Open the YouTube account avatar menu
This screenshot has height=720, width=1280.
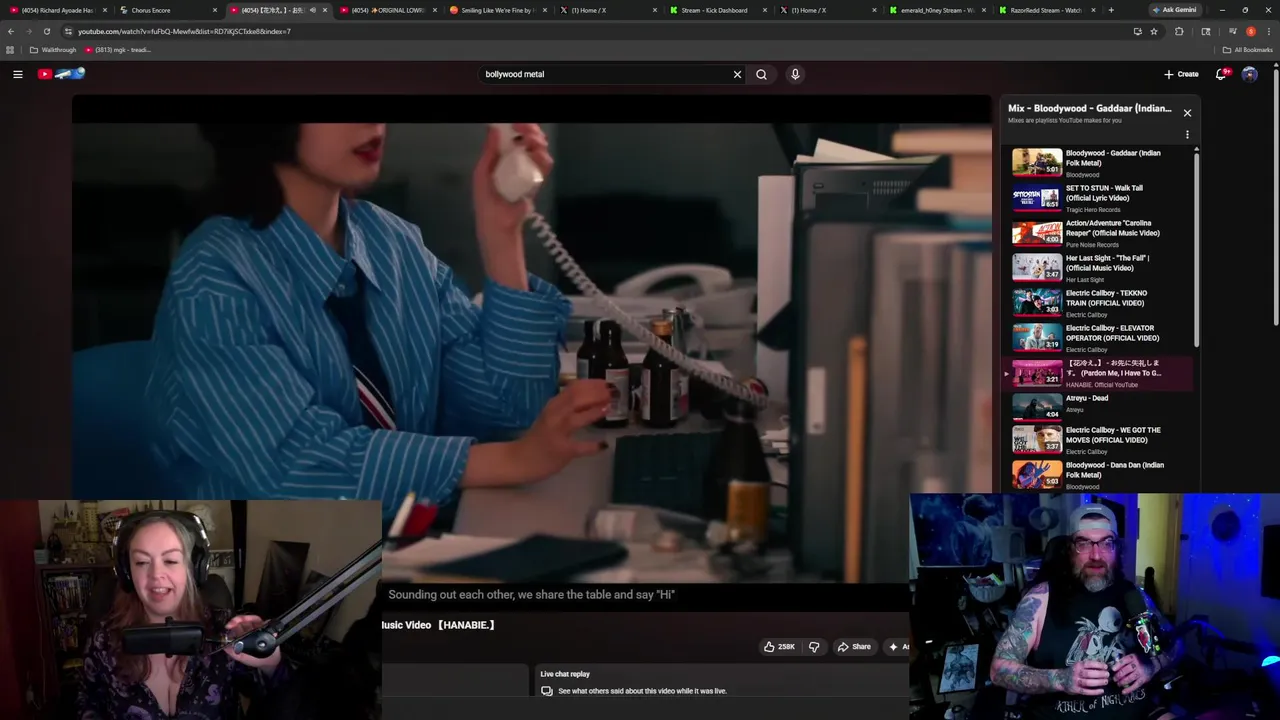tap(1249, 74)
